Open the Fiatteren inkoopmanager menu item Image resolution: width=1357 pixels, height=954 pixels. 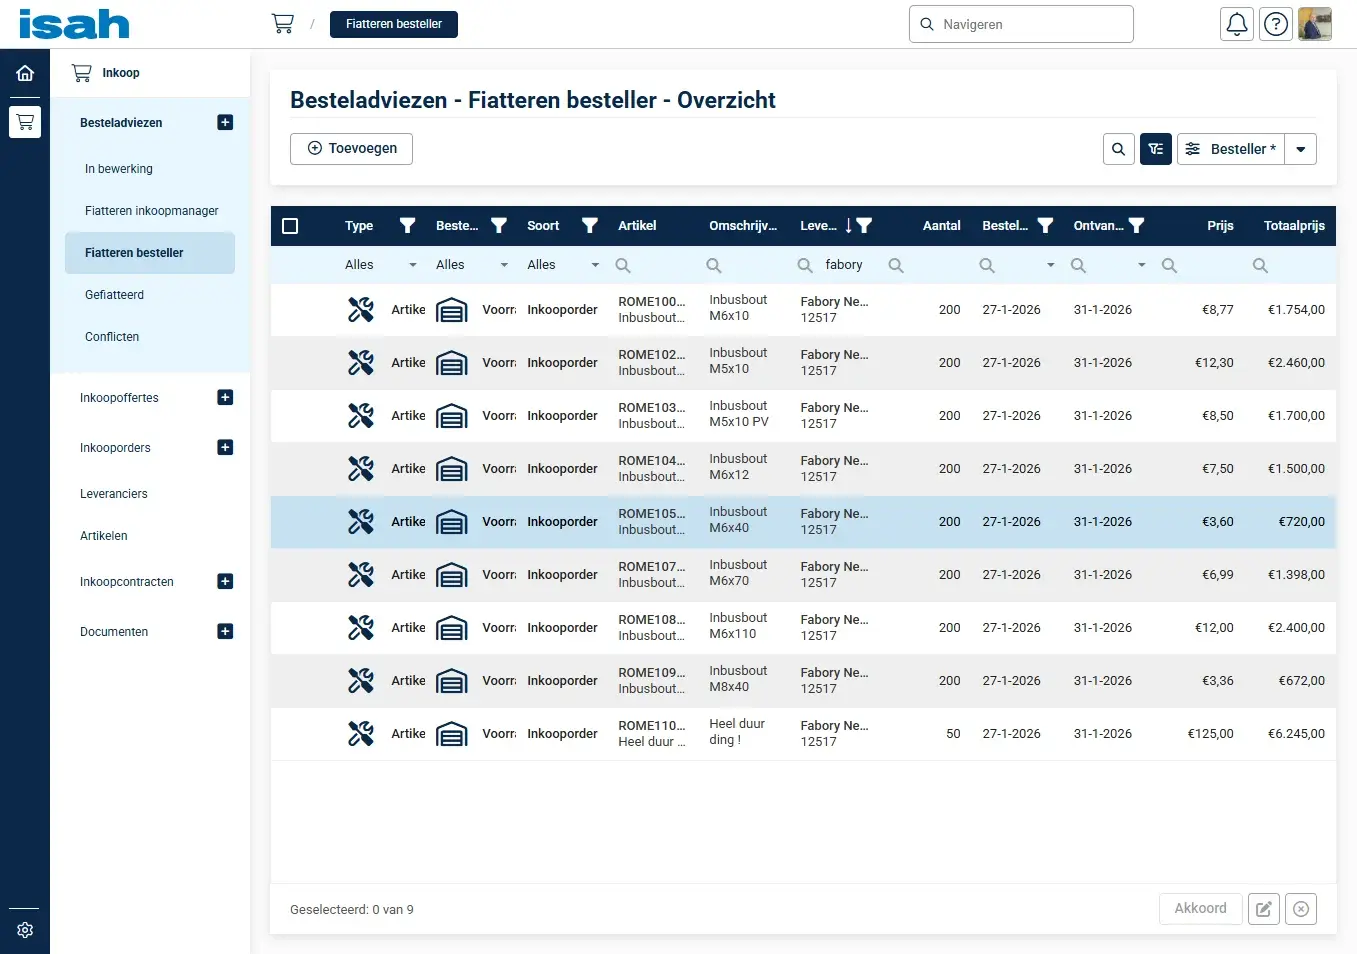click(x=151, y=211)
